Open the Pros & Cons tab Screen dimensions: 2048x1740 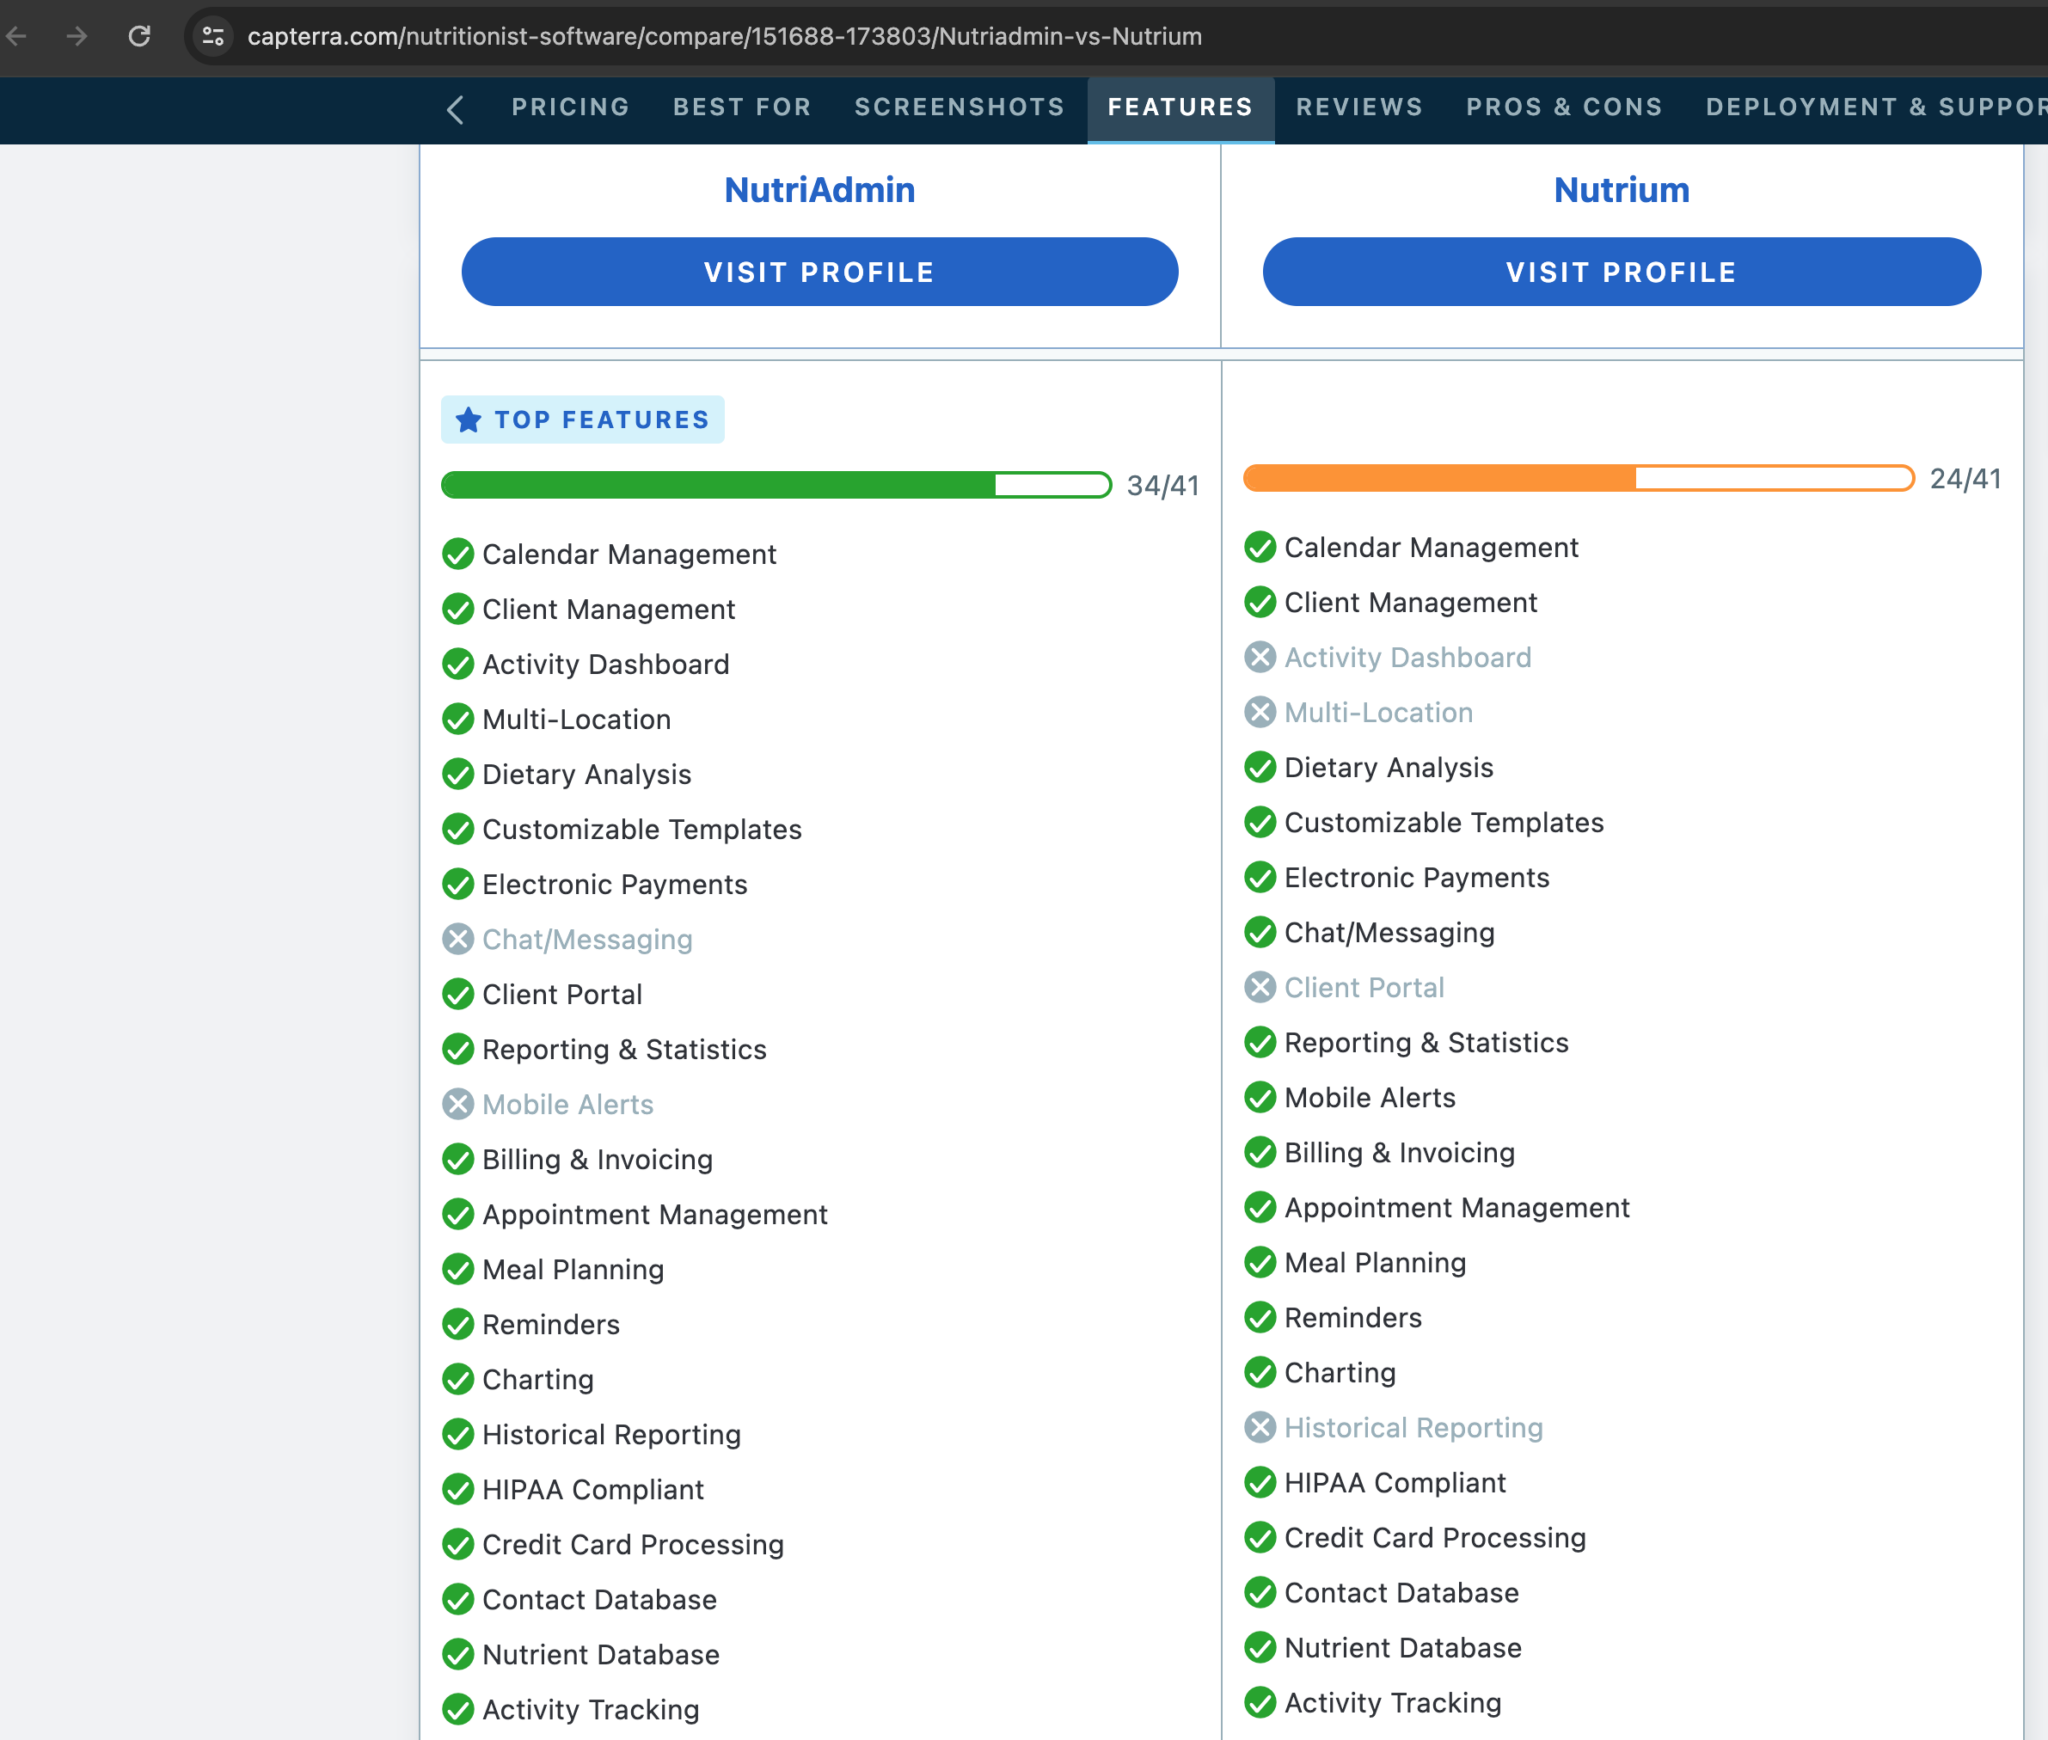coord(1564,107)
